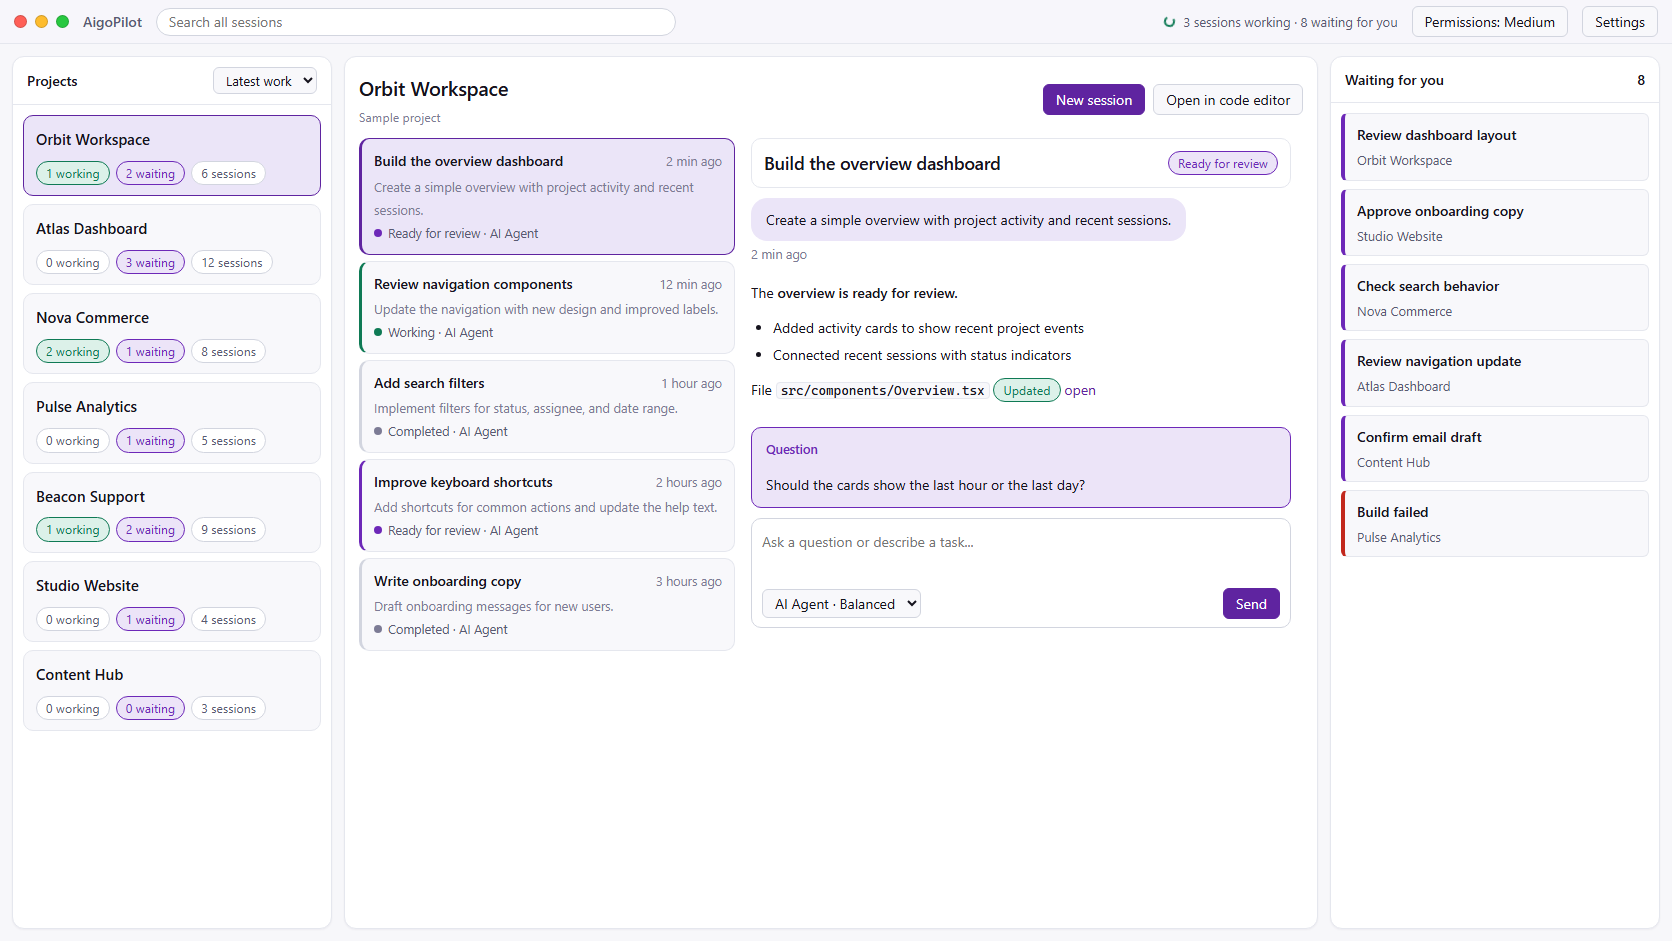Click the waiting count 8 in the Waiting for you header
This screenshot has height=941, width=1672.
1641,80
